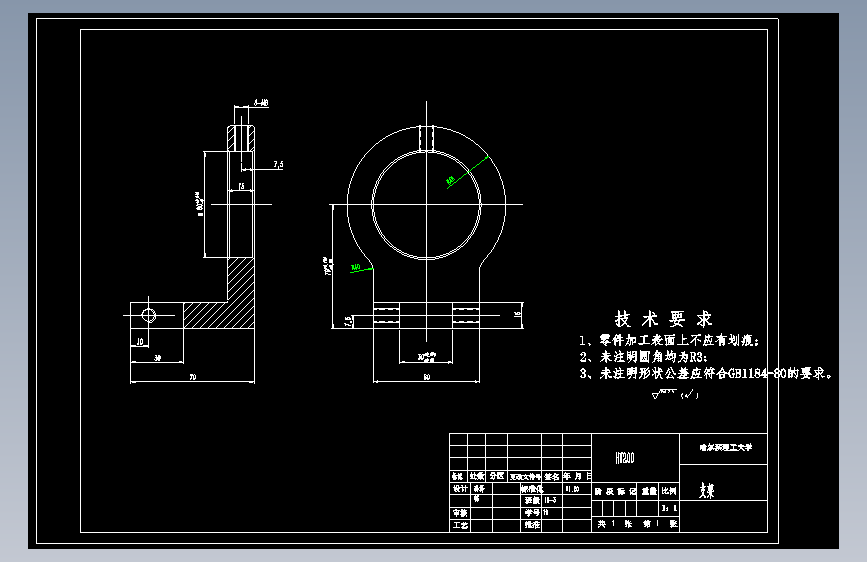Select the 学号 label cell

click(532, 513)
